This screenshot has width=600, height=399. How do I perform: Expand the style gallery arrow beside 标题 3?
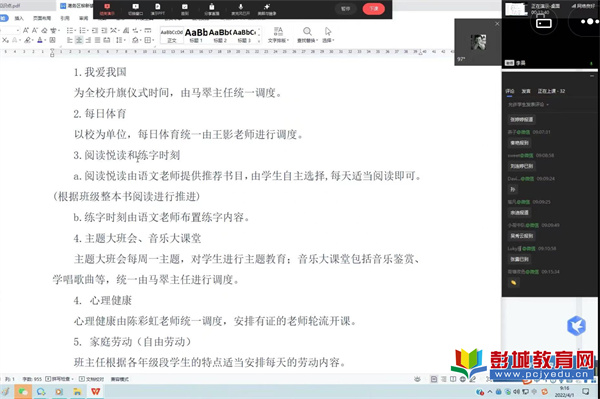tap(259, 40)
